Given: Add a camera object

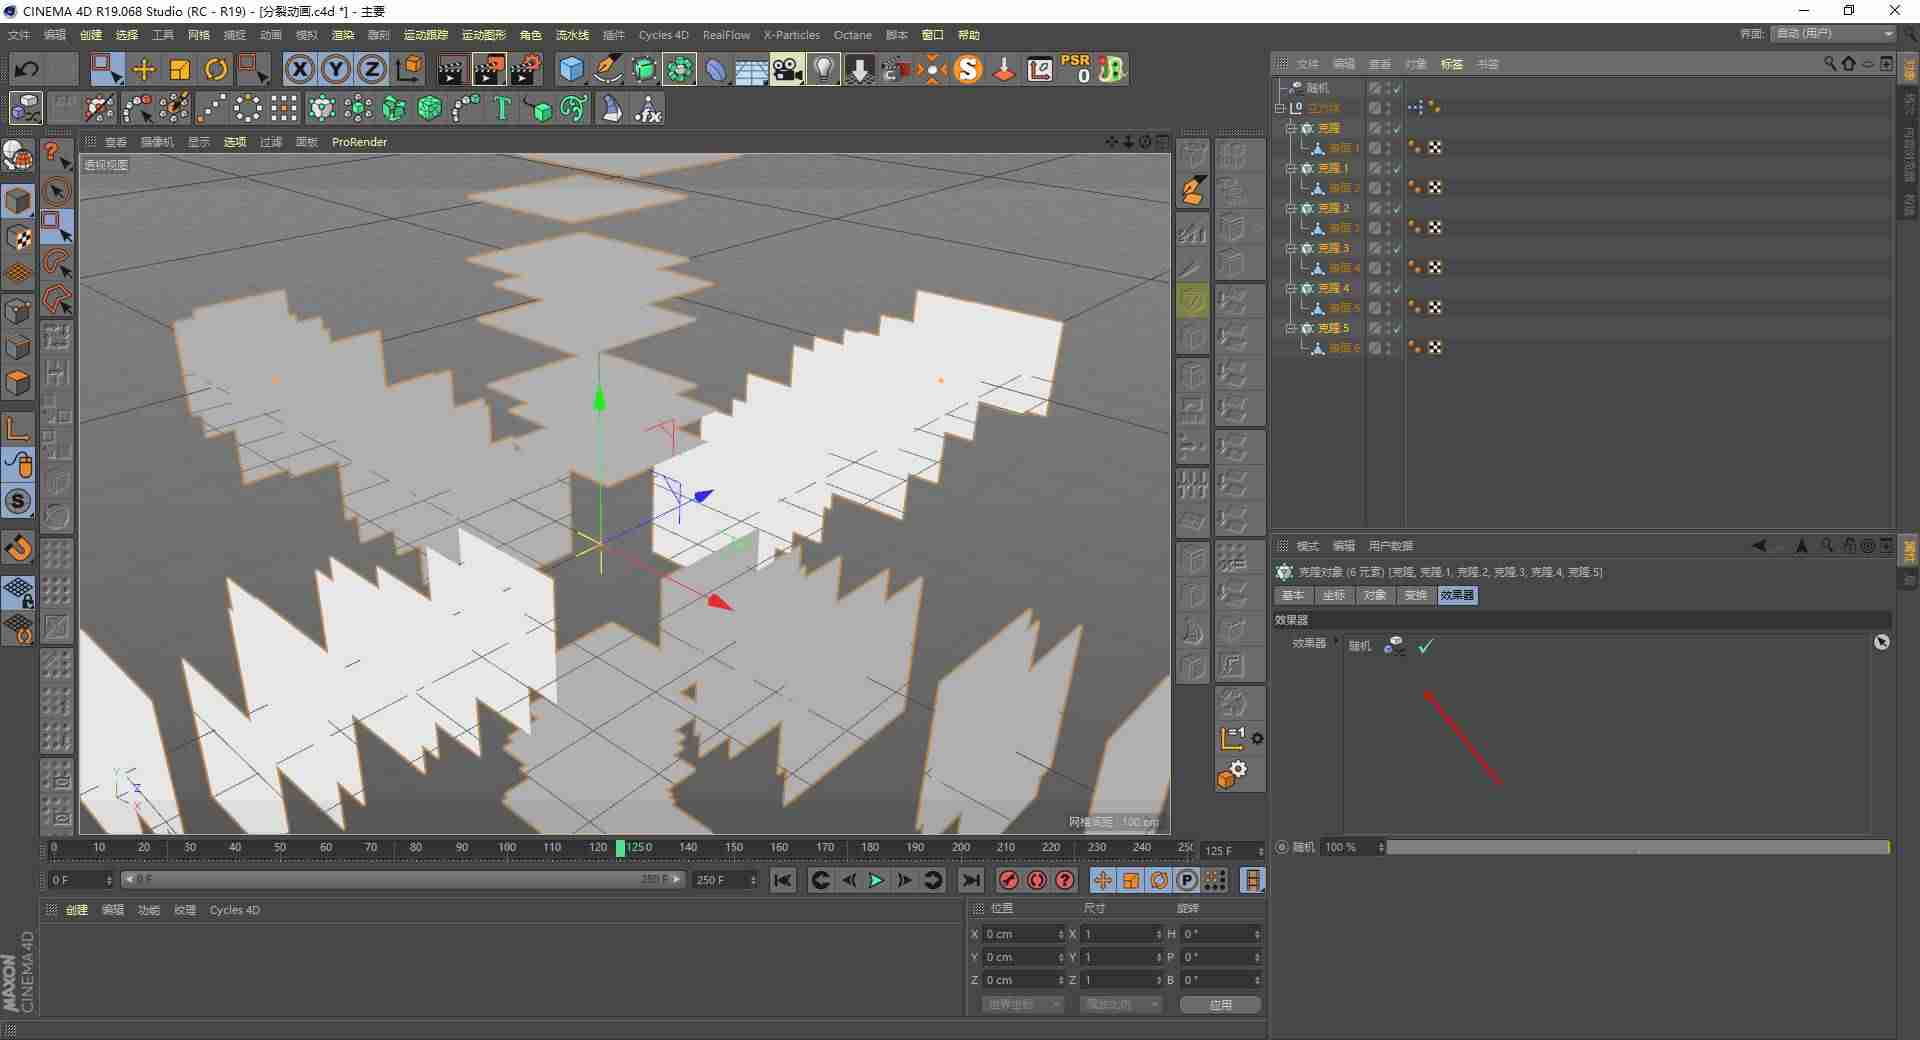Looking at the screenshot, I should tap(787, 69).
